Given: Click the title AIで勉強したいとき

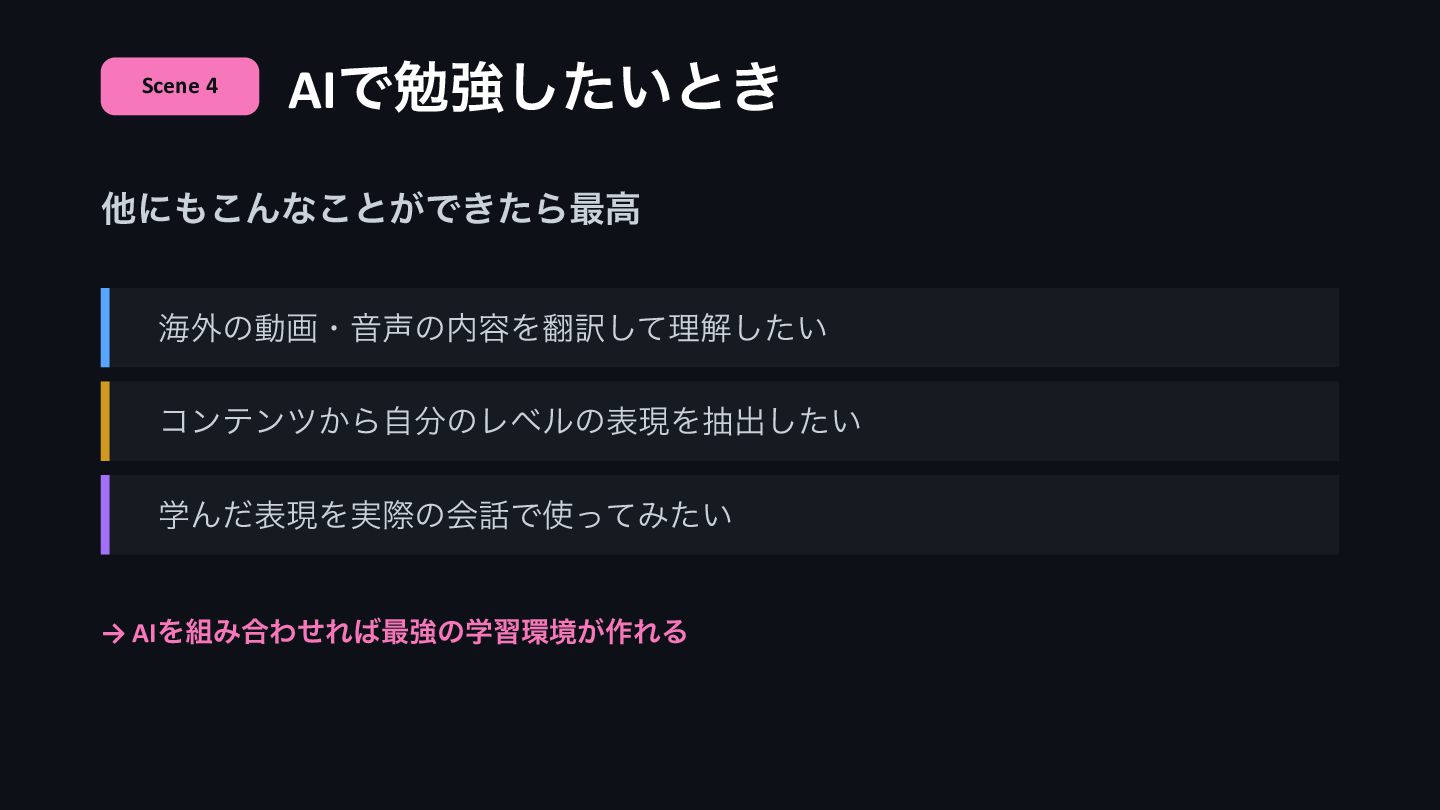Looking at the screenshot, I should pos(534,88).
